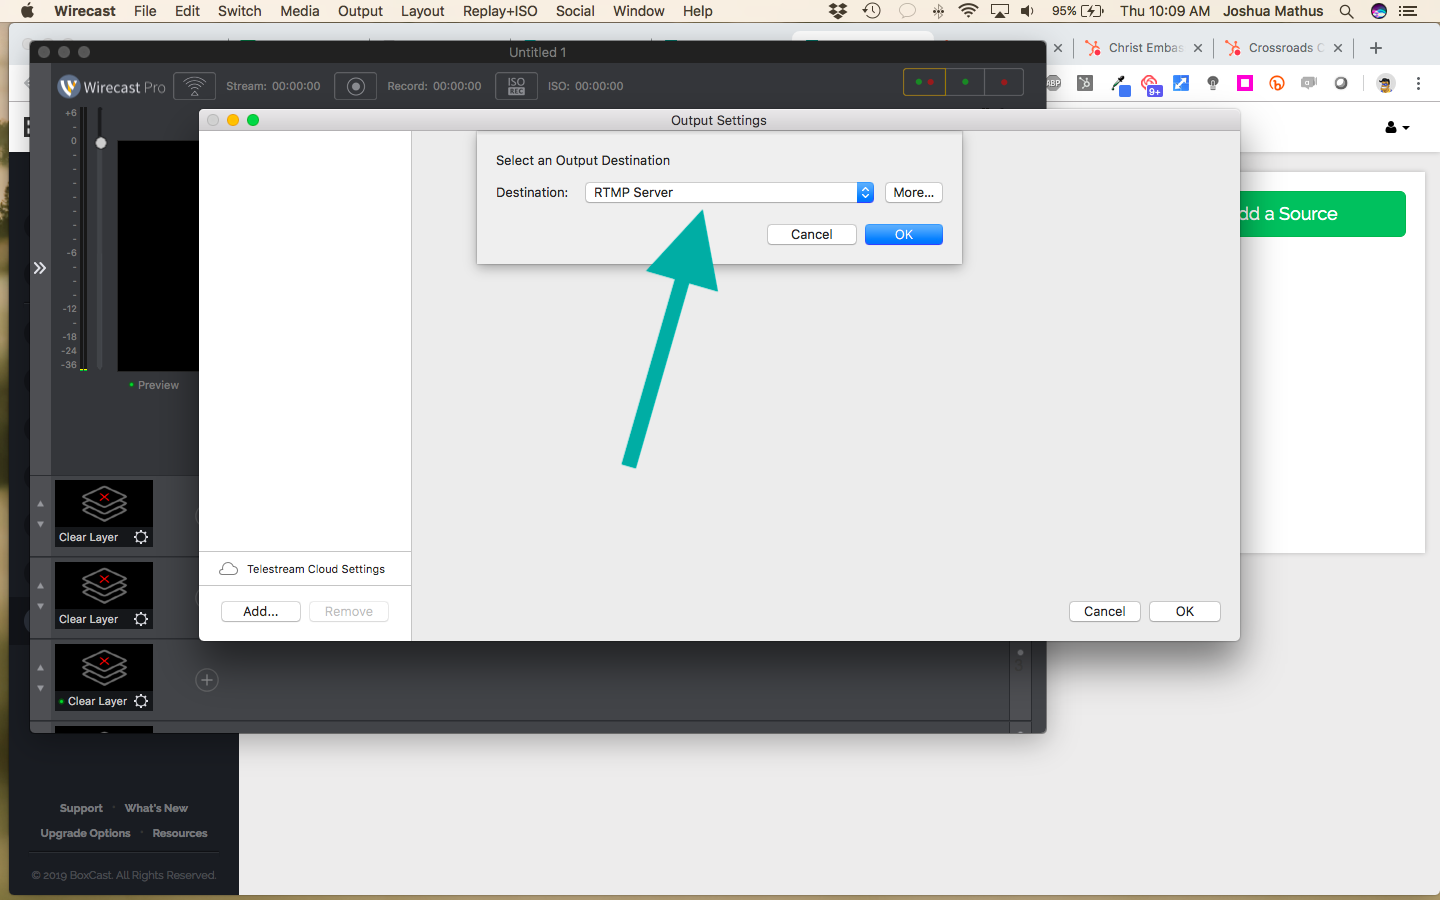Open the Destination dropdown showing RTMP Server
1440x900 pixels.
coord(729,193)
